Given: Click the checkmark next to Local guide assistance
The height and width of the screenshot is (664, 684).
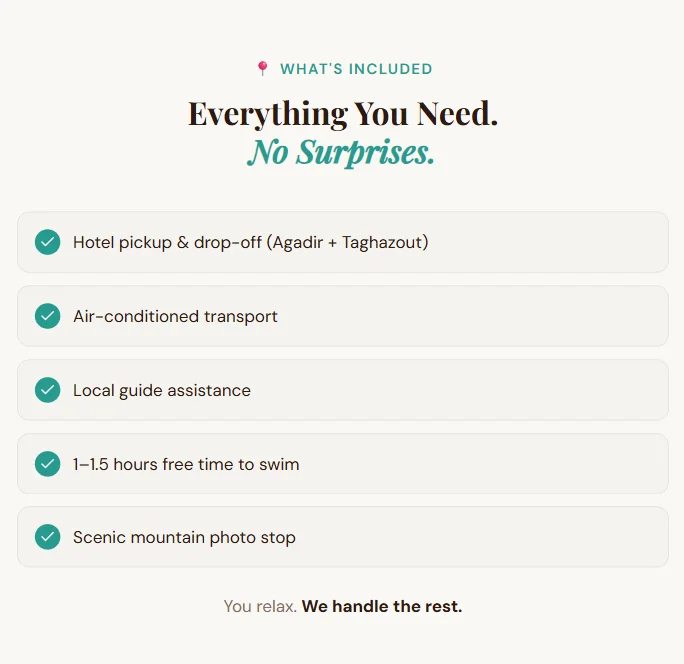Looking at the screenshot, I should pos(47,390).
